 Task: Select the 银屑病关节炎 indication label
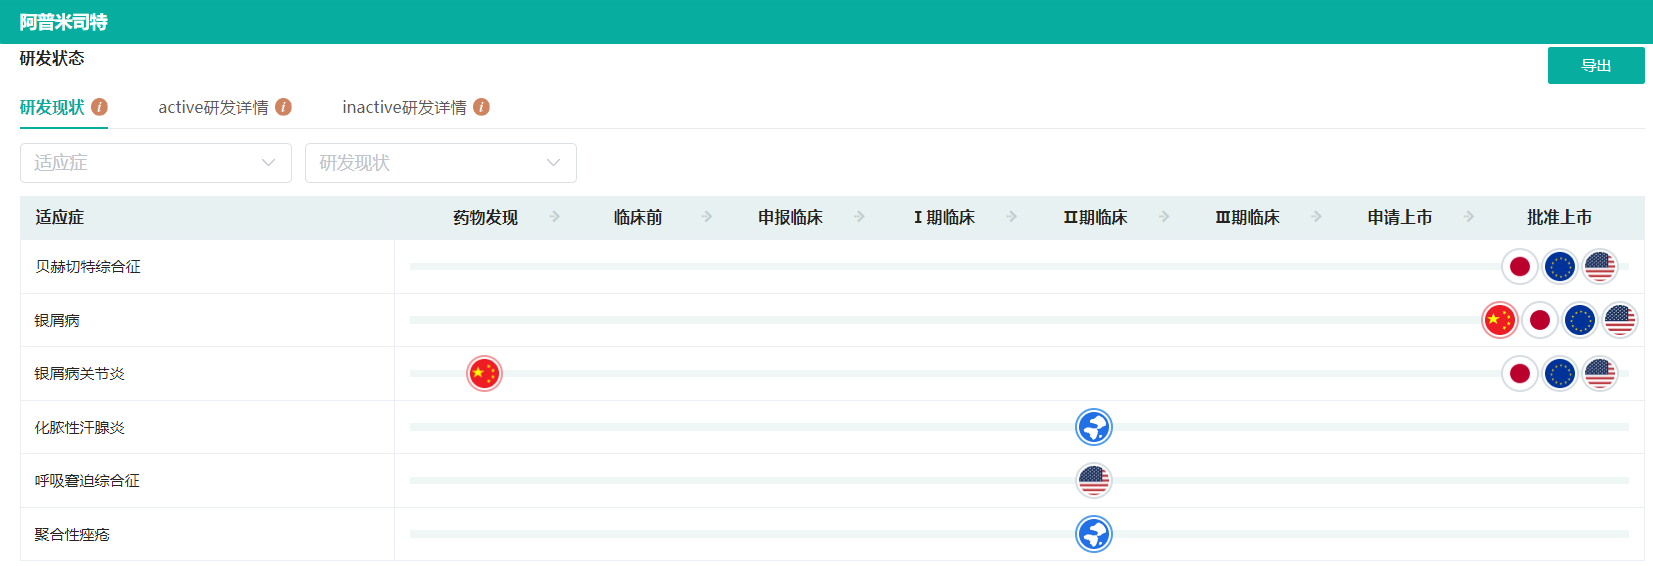coord(80,373)
